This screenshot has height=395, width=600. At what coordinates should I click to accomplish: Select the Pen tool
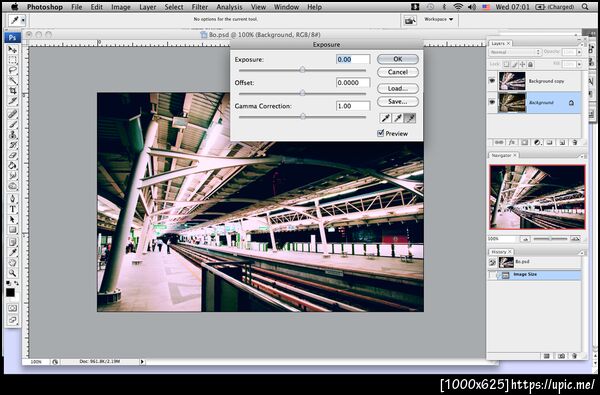tap(13, 199)
